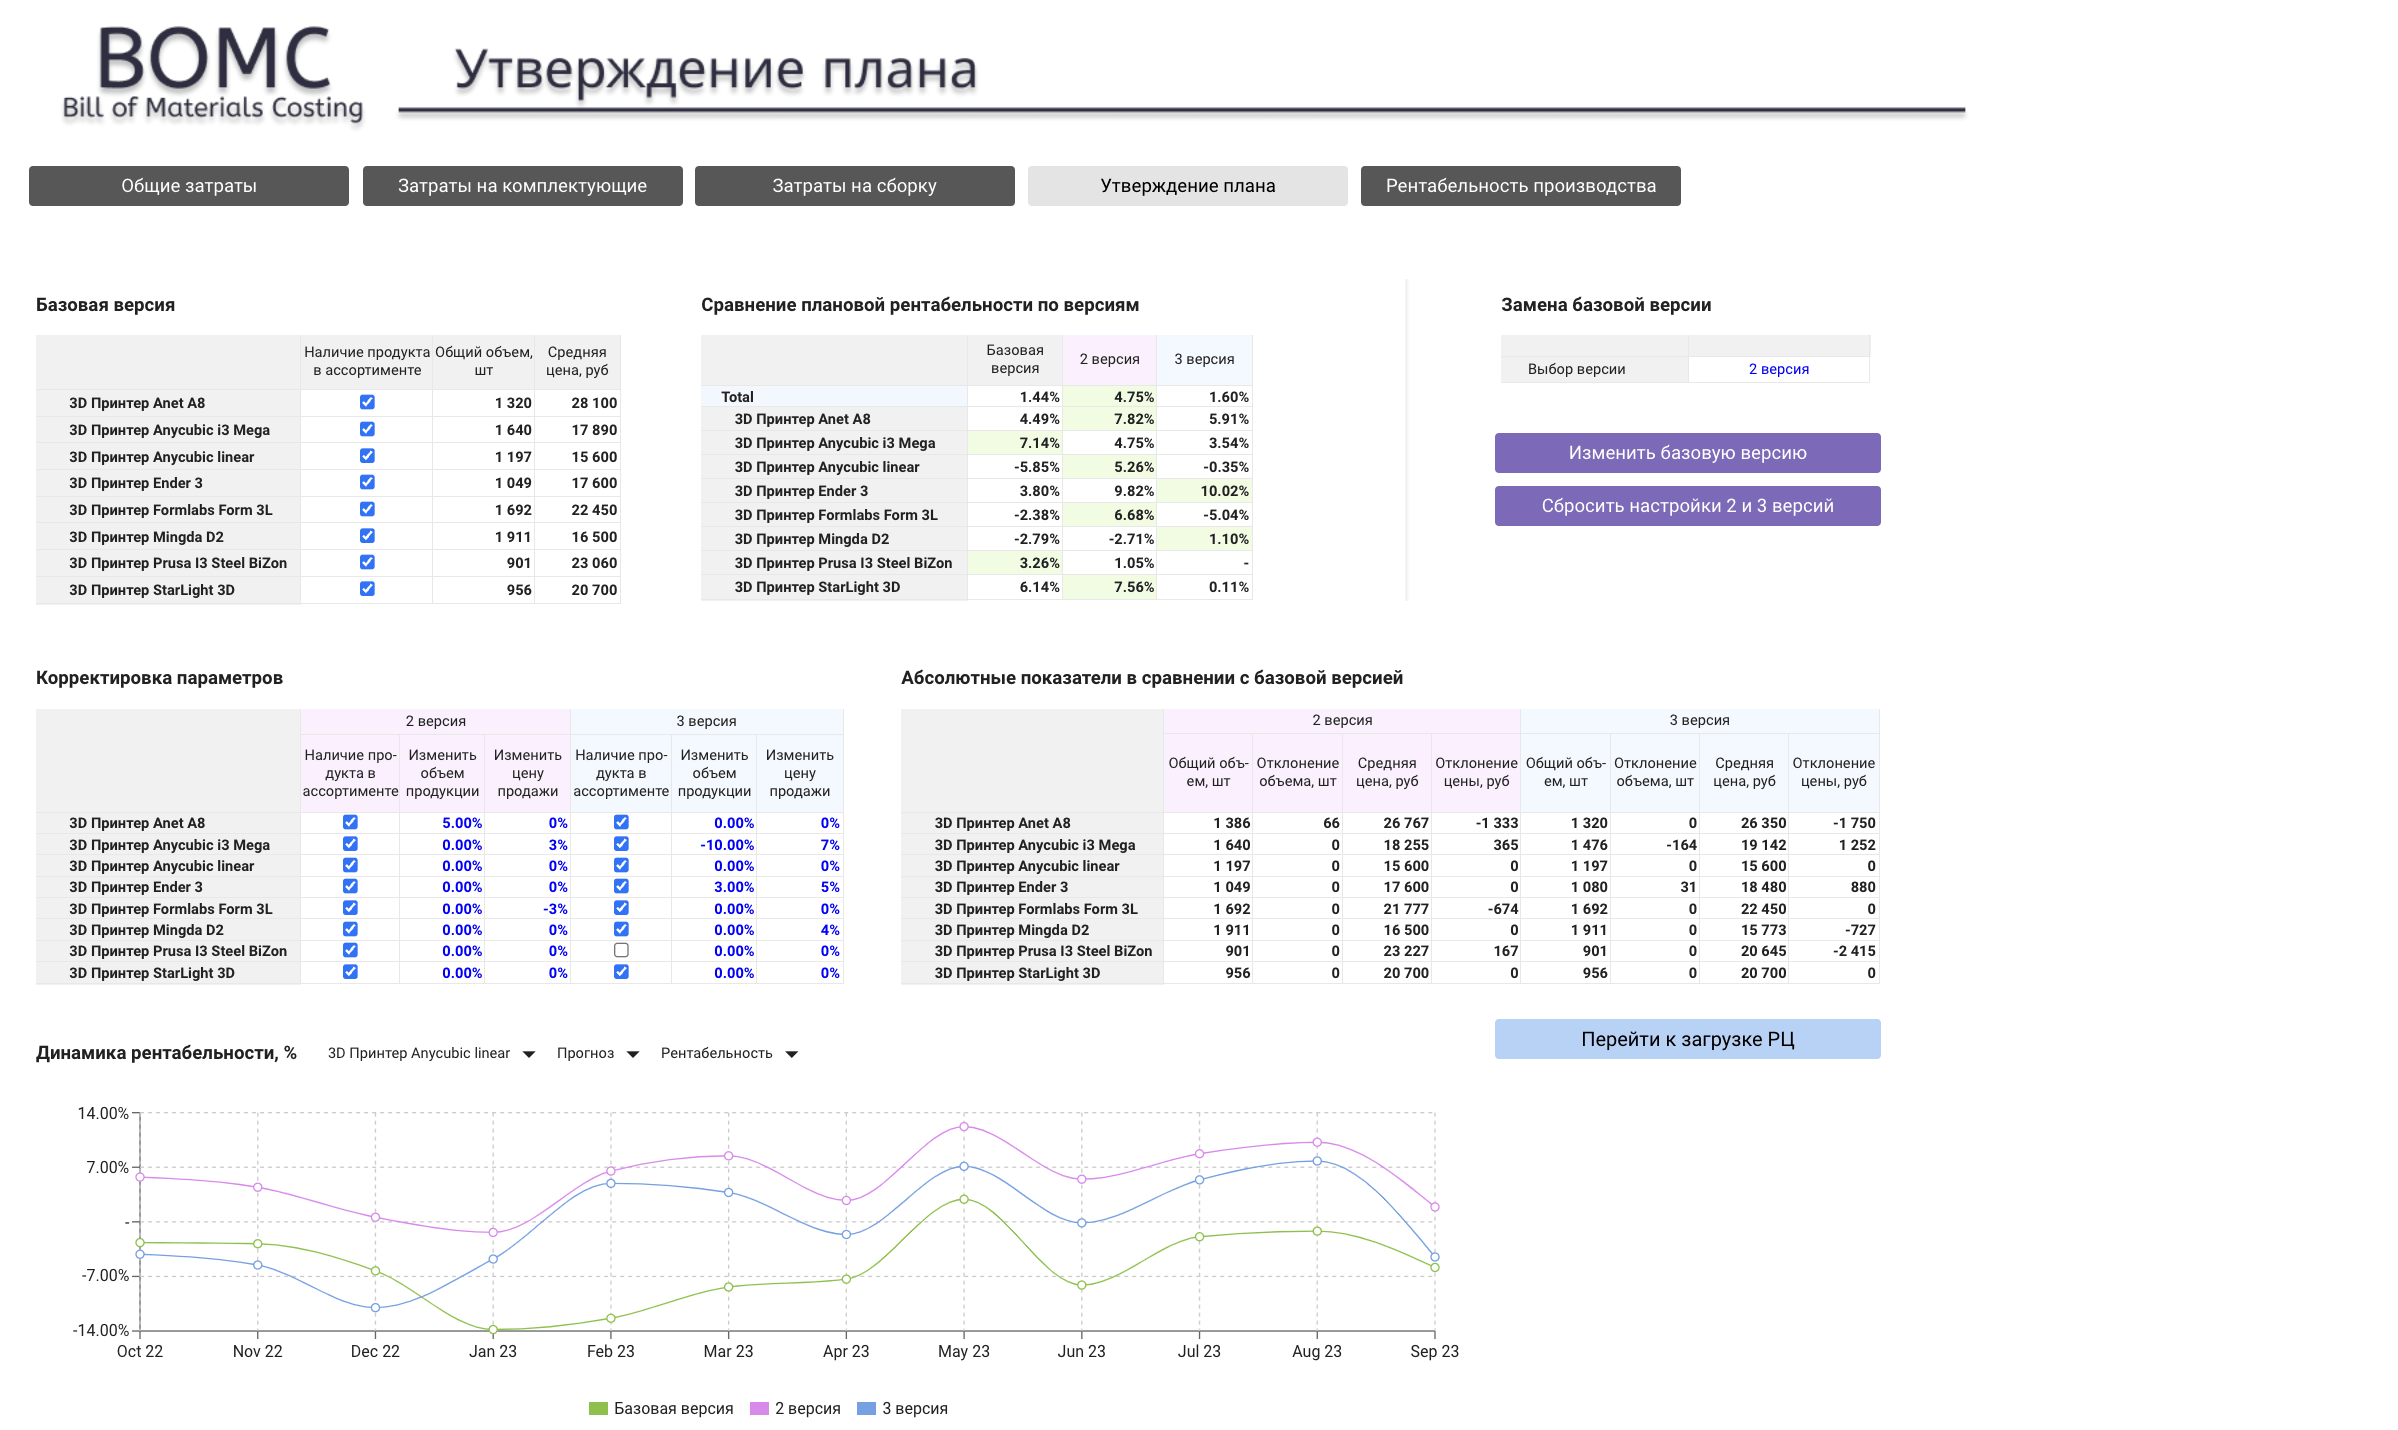This screenshot has width=2398, height=1430.
Task: Click Перейти к загрузке РЦ button
Action: click(x=1687, y=1039)
